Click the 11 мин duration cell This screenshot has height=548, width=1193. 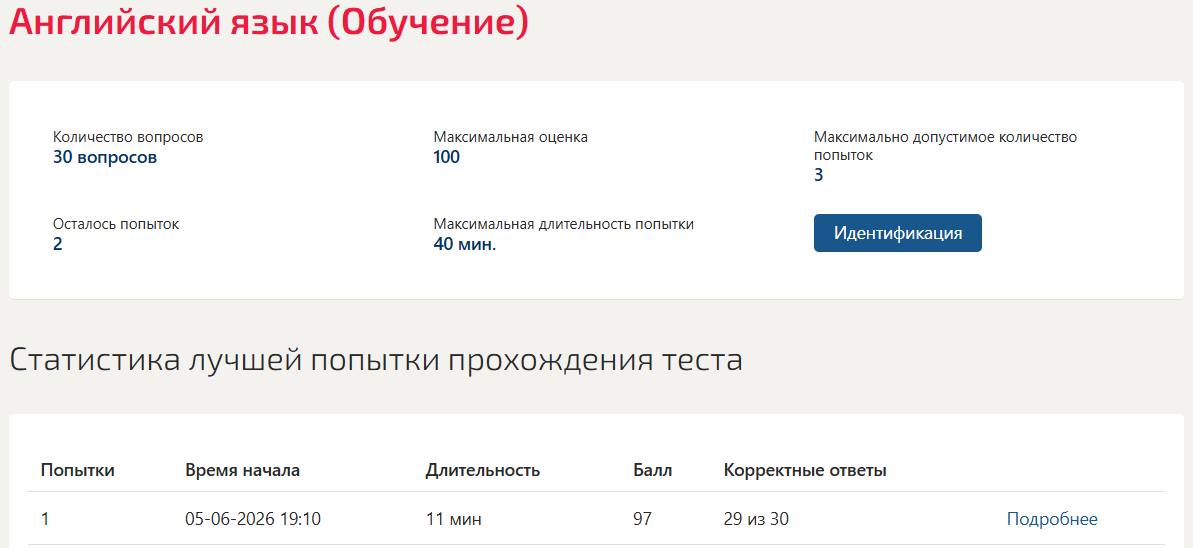(453, 520)
